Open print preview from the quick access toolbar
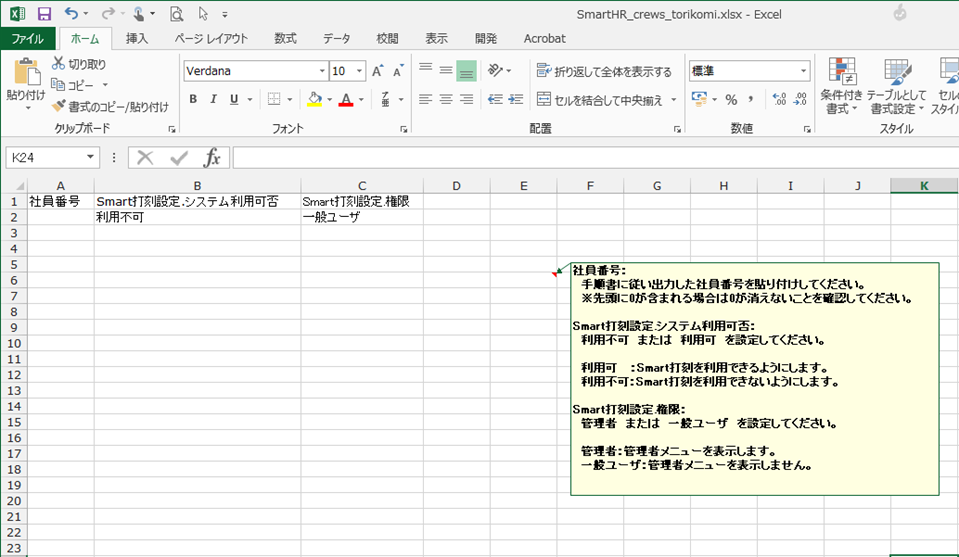The height and width of the screenshot is (557, 959). tap(176, 13)
